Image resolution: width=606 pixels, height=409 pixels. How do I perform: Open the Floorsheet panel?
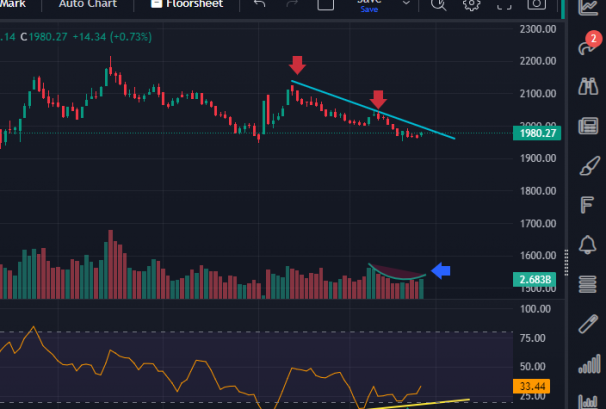click(x=187, y=4)
